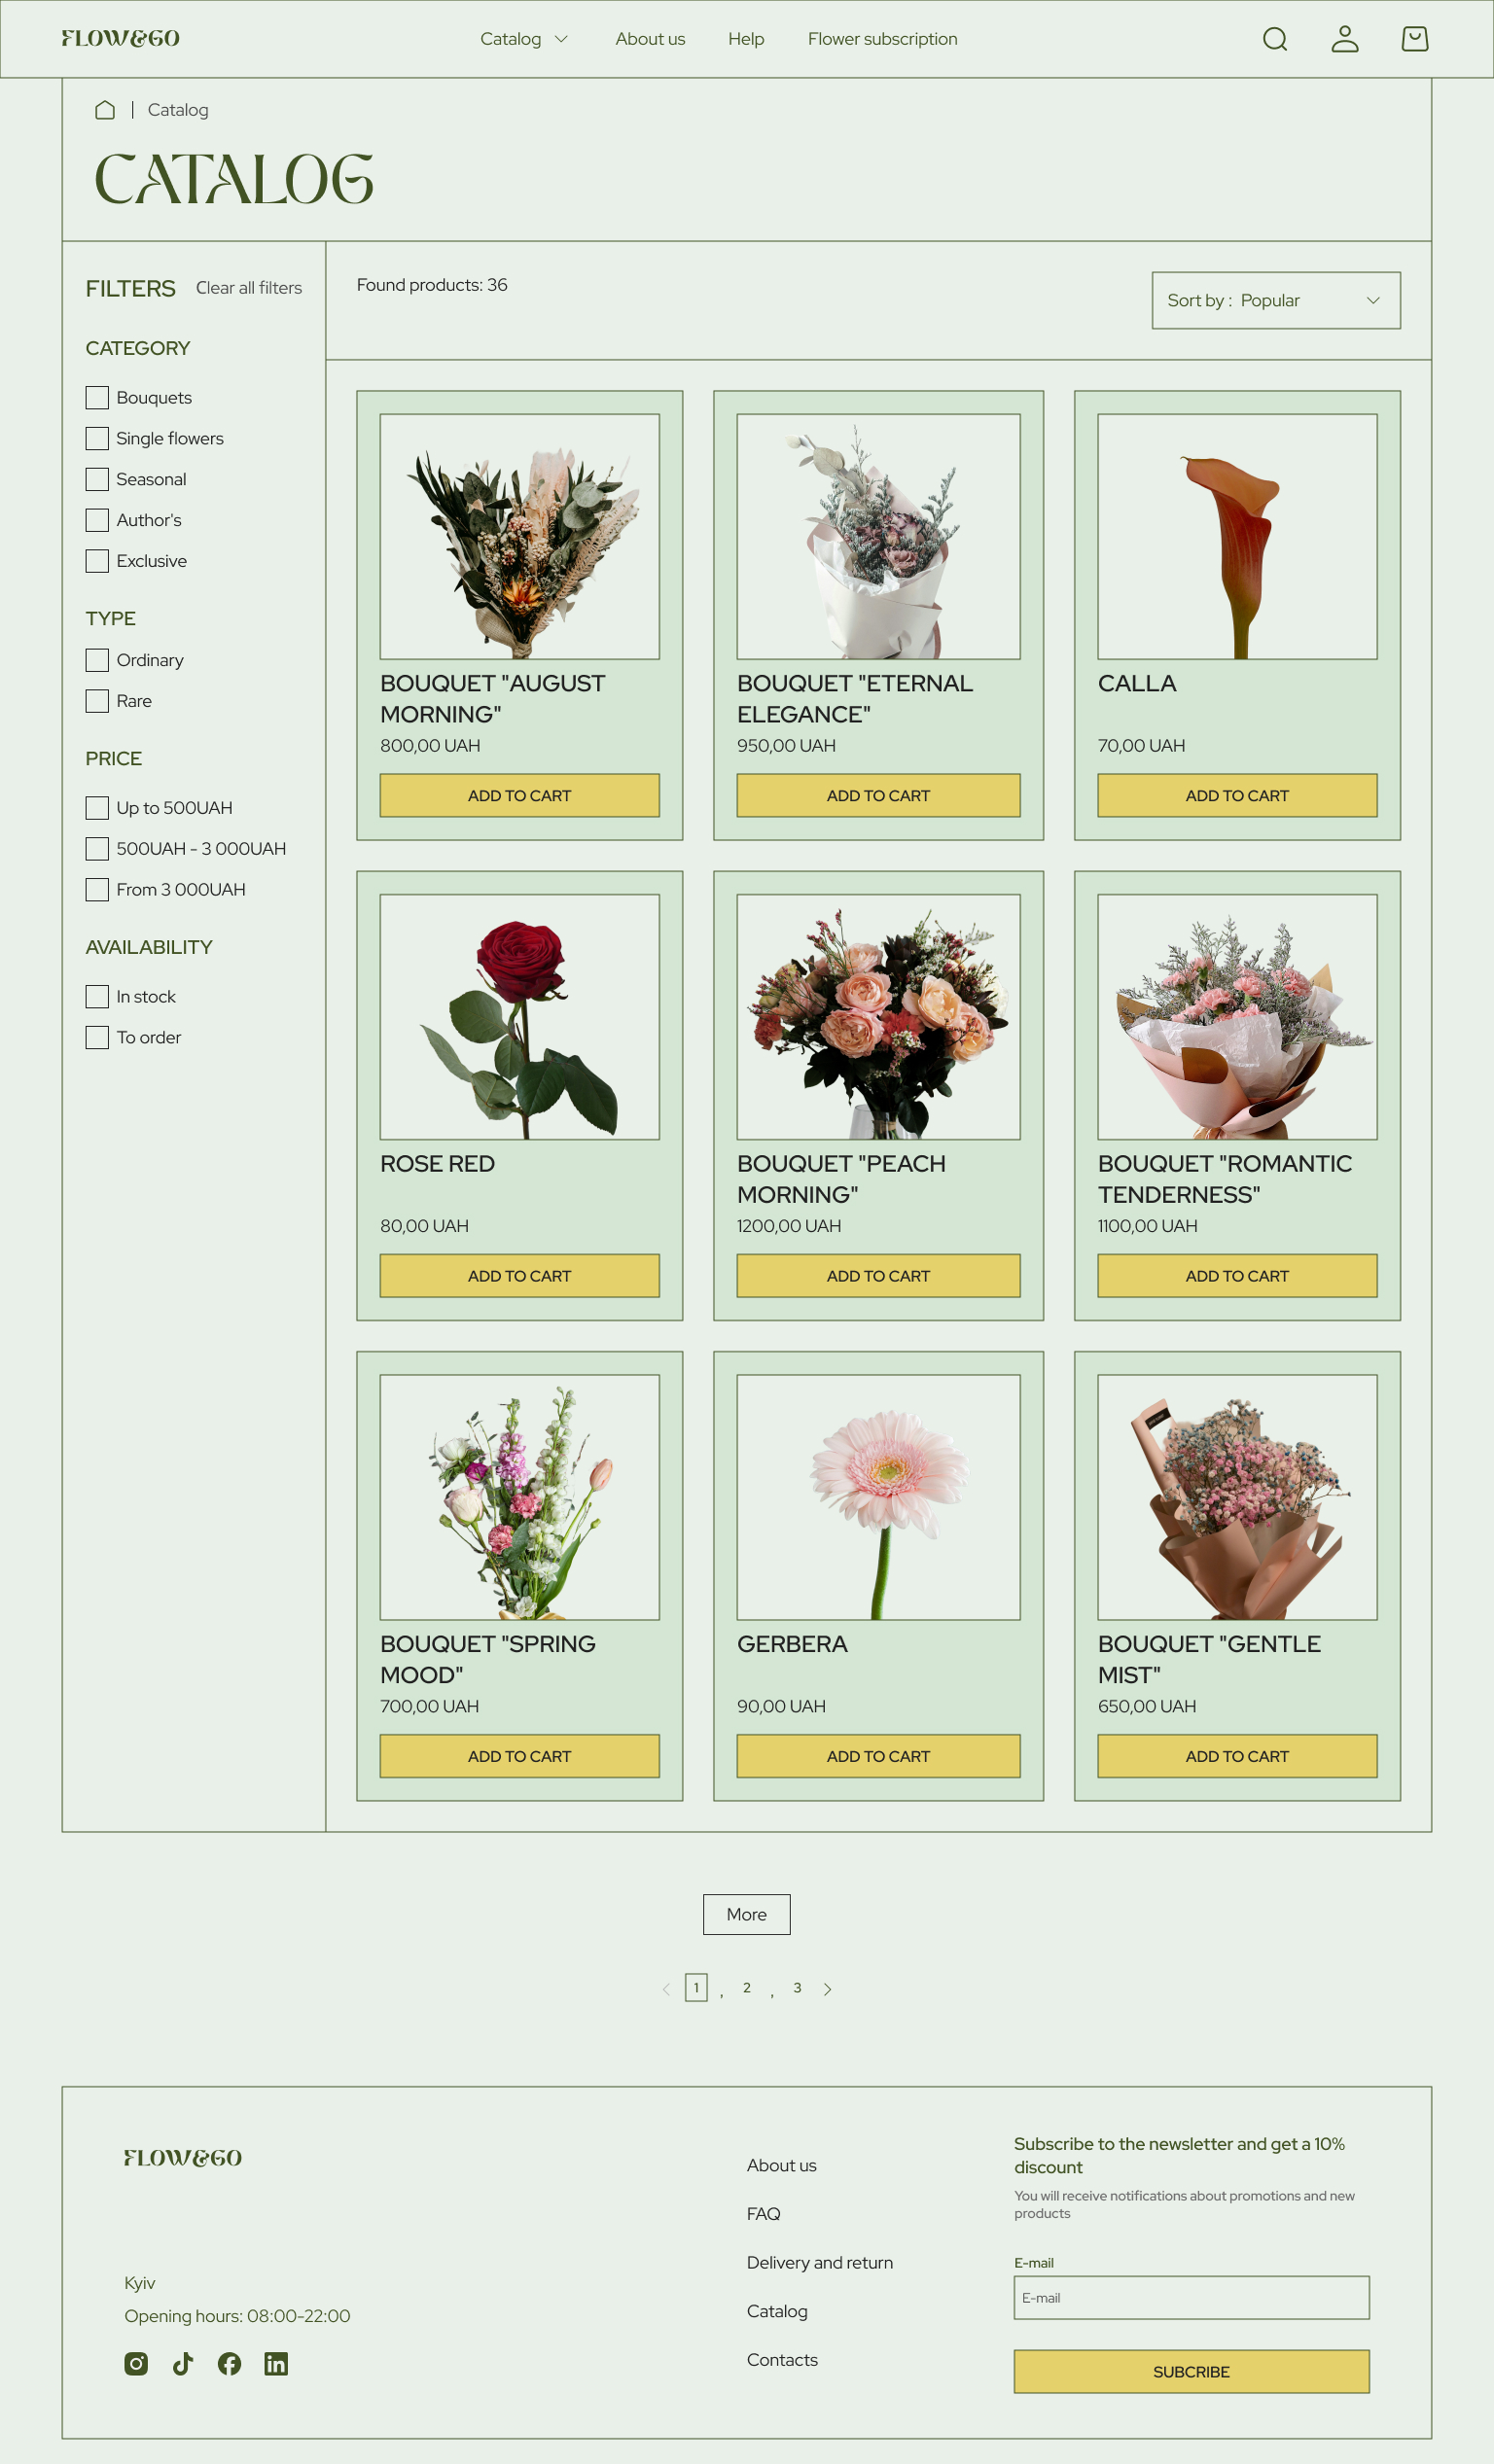Open the search icon in header
1494x2464 pixels.
(1275, 39)
